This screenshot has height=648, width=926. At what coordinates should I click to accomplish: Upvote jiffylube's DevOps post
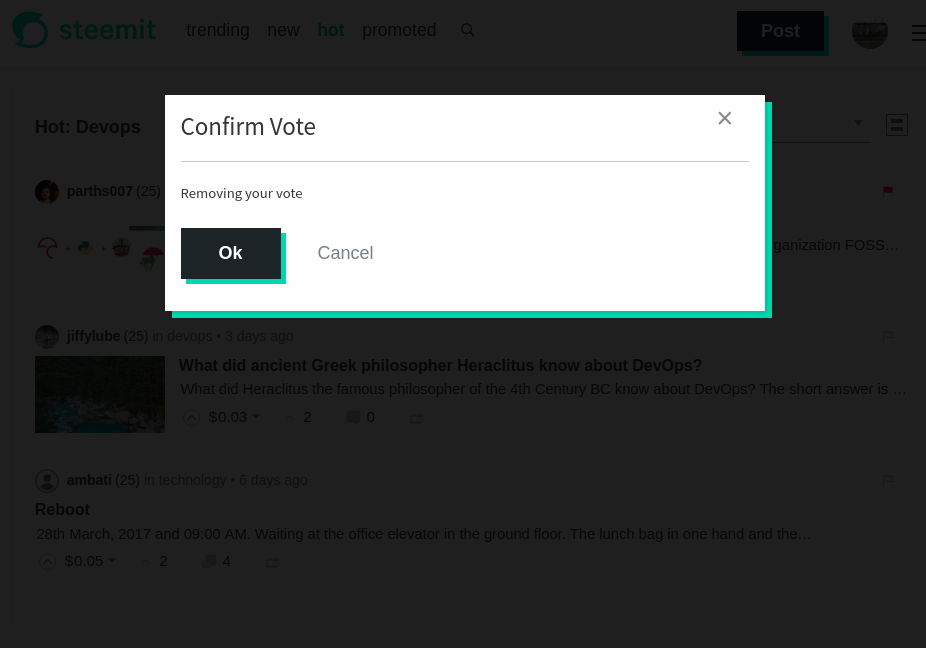[x=191, y=418]
